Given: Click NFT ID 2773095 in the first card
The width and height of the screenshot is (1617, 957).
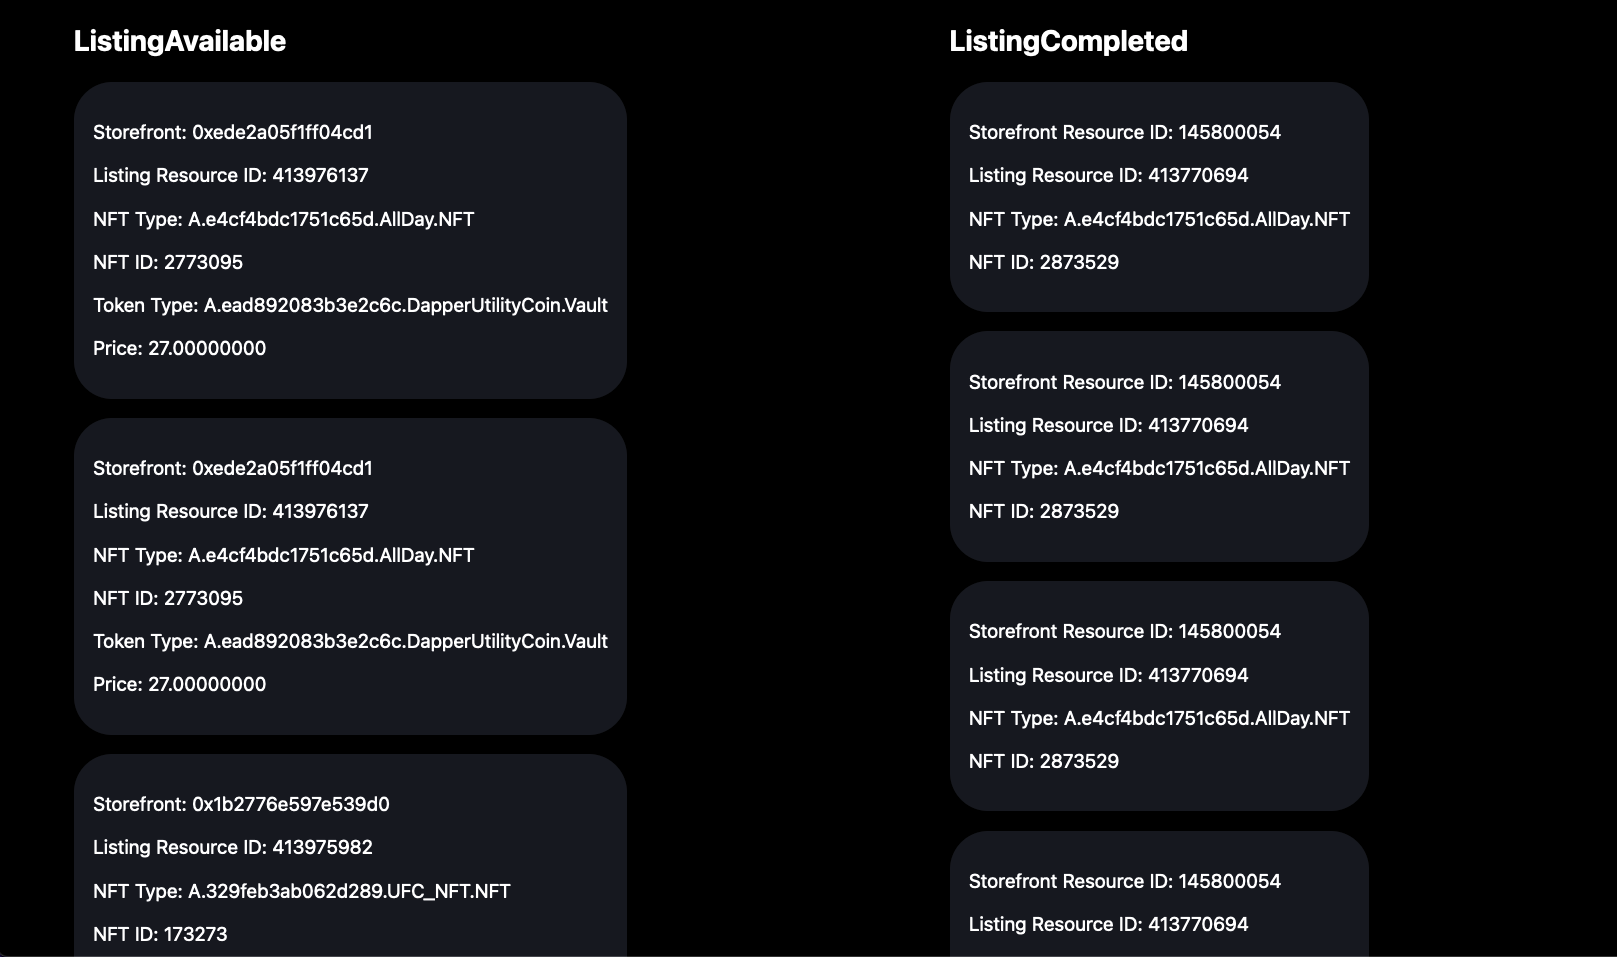Looking at the screenshot, I should [x=168, y=262].
